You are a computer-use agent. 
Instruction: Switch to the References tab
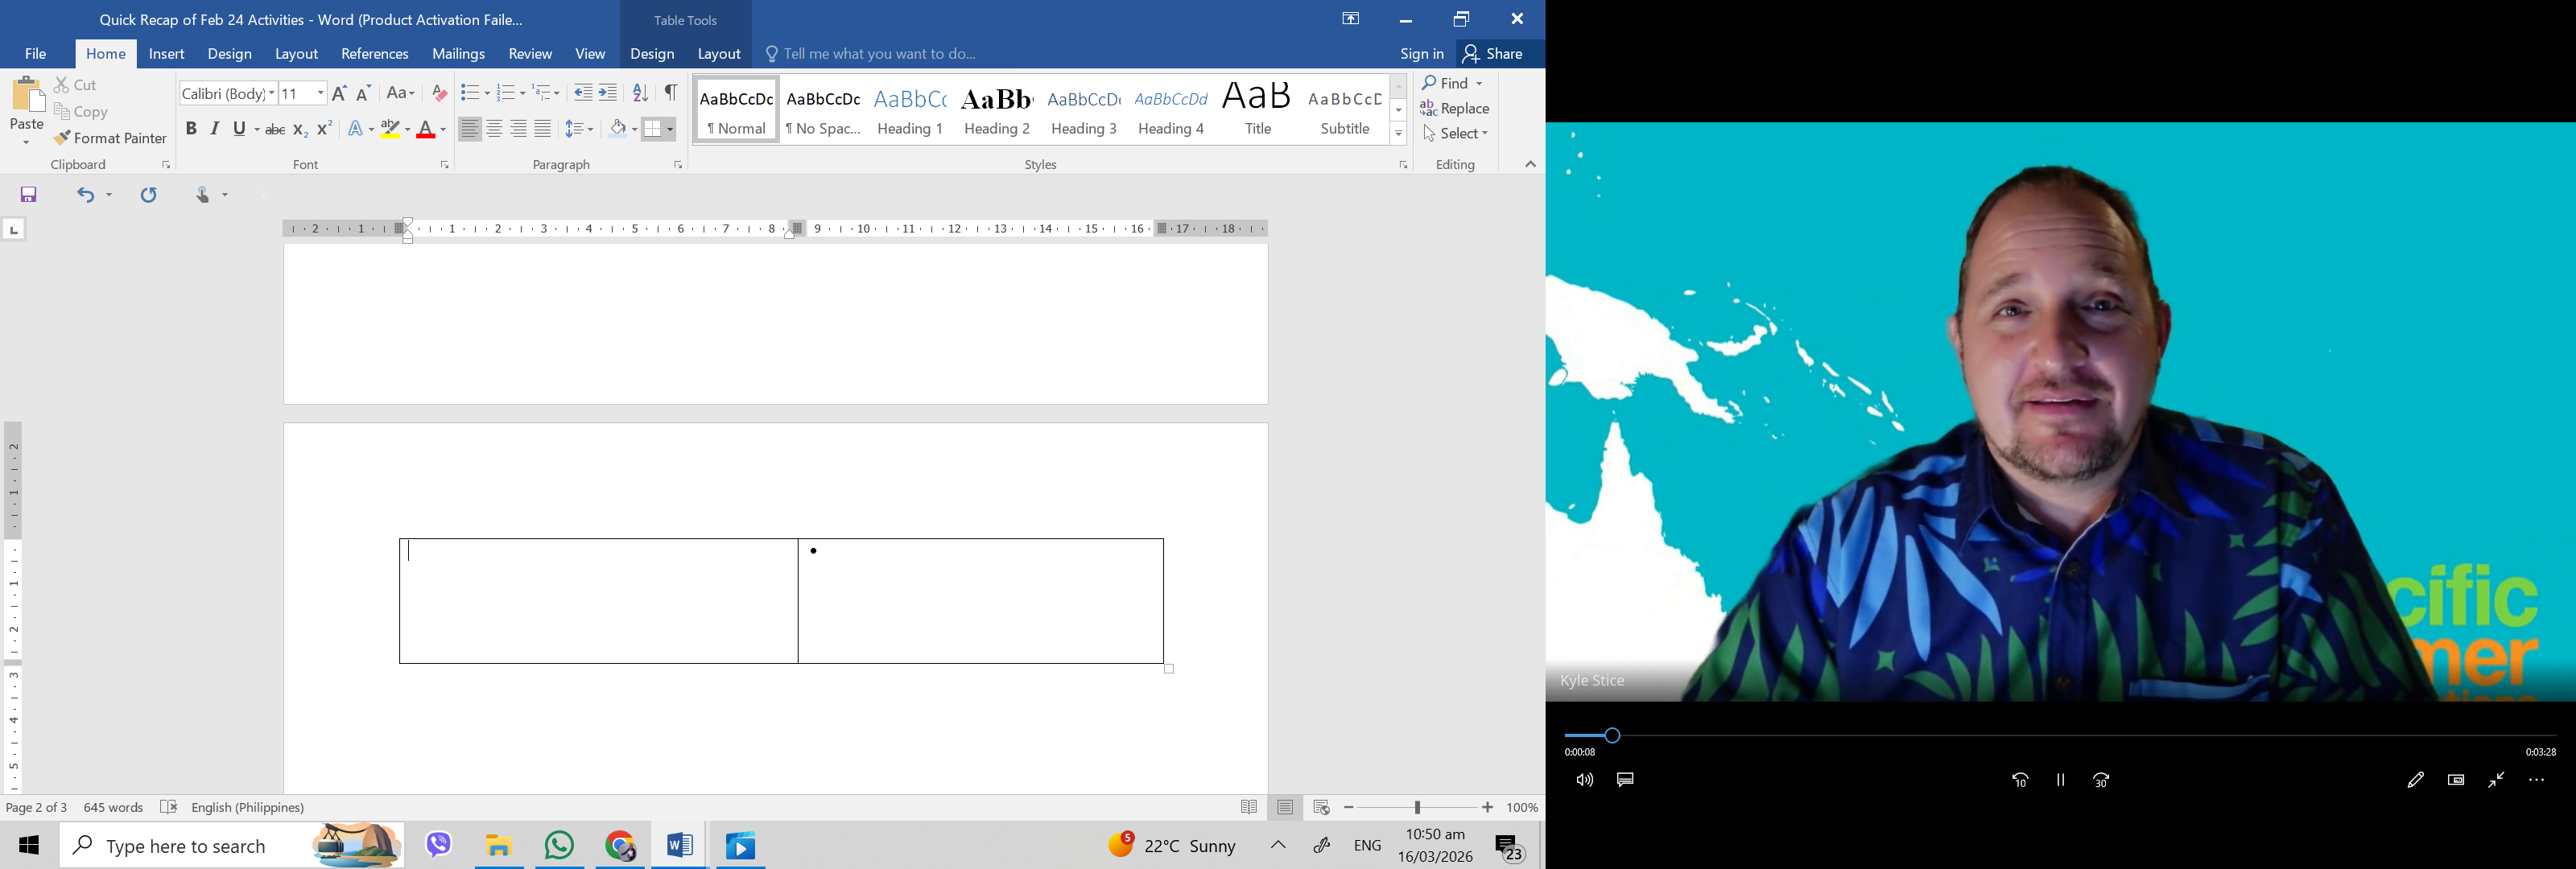(374, 54)
